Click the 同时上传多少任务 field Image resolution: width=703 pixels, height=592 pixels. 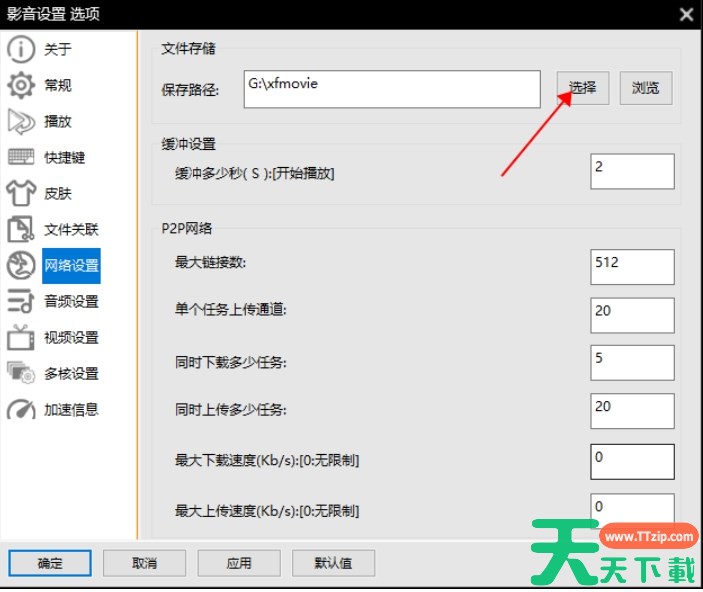632,411
